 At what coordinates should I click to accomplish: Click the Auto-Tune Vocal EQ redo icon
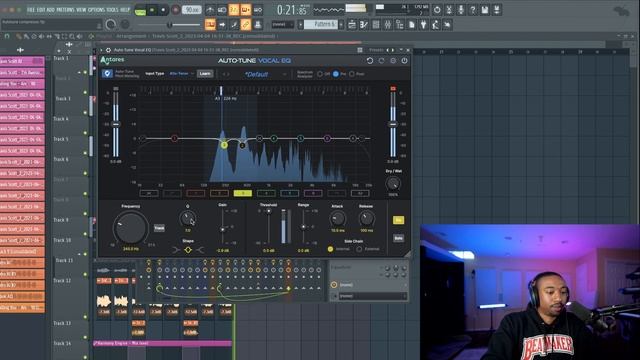point(382,61)
